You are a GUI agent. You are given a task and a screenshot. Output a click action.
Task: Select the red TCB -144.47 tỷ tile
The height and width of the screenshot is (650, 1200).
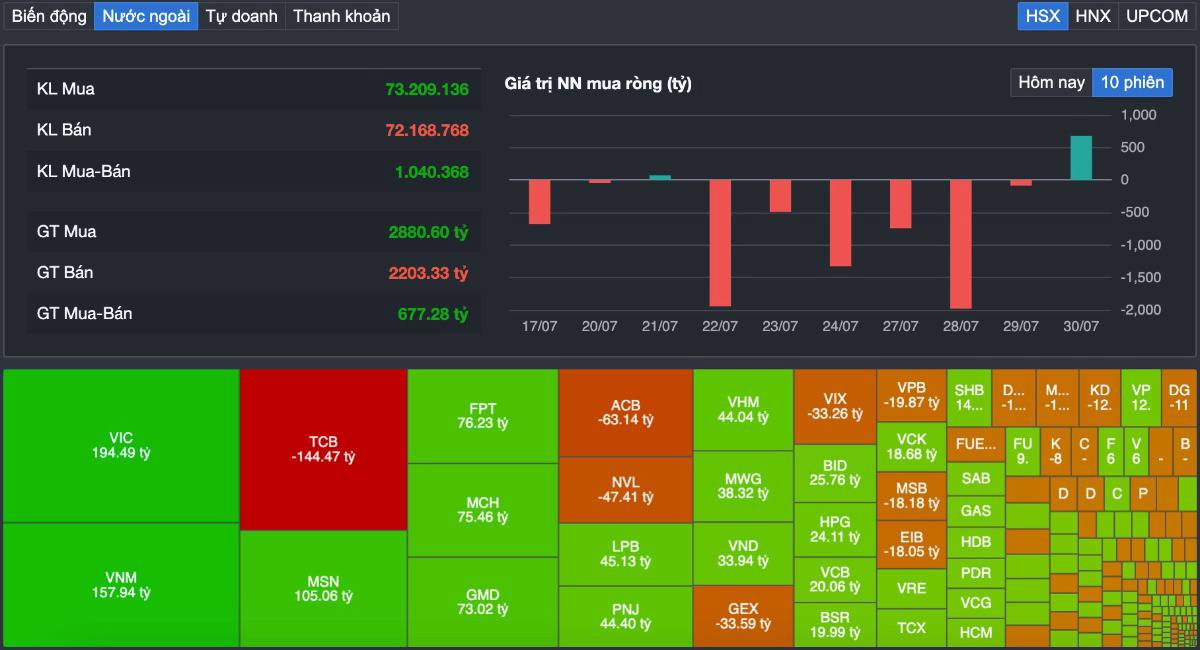click(324, 449)
